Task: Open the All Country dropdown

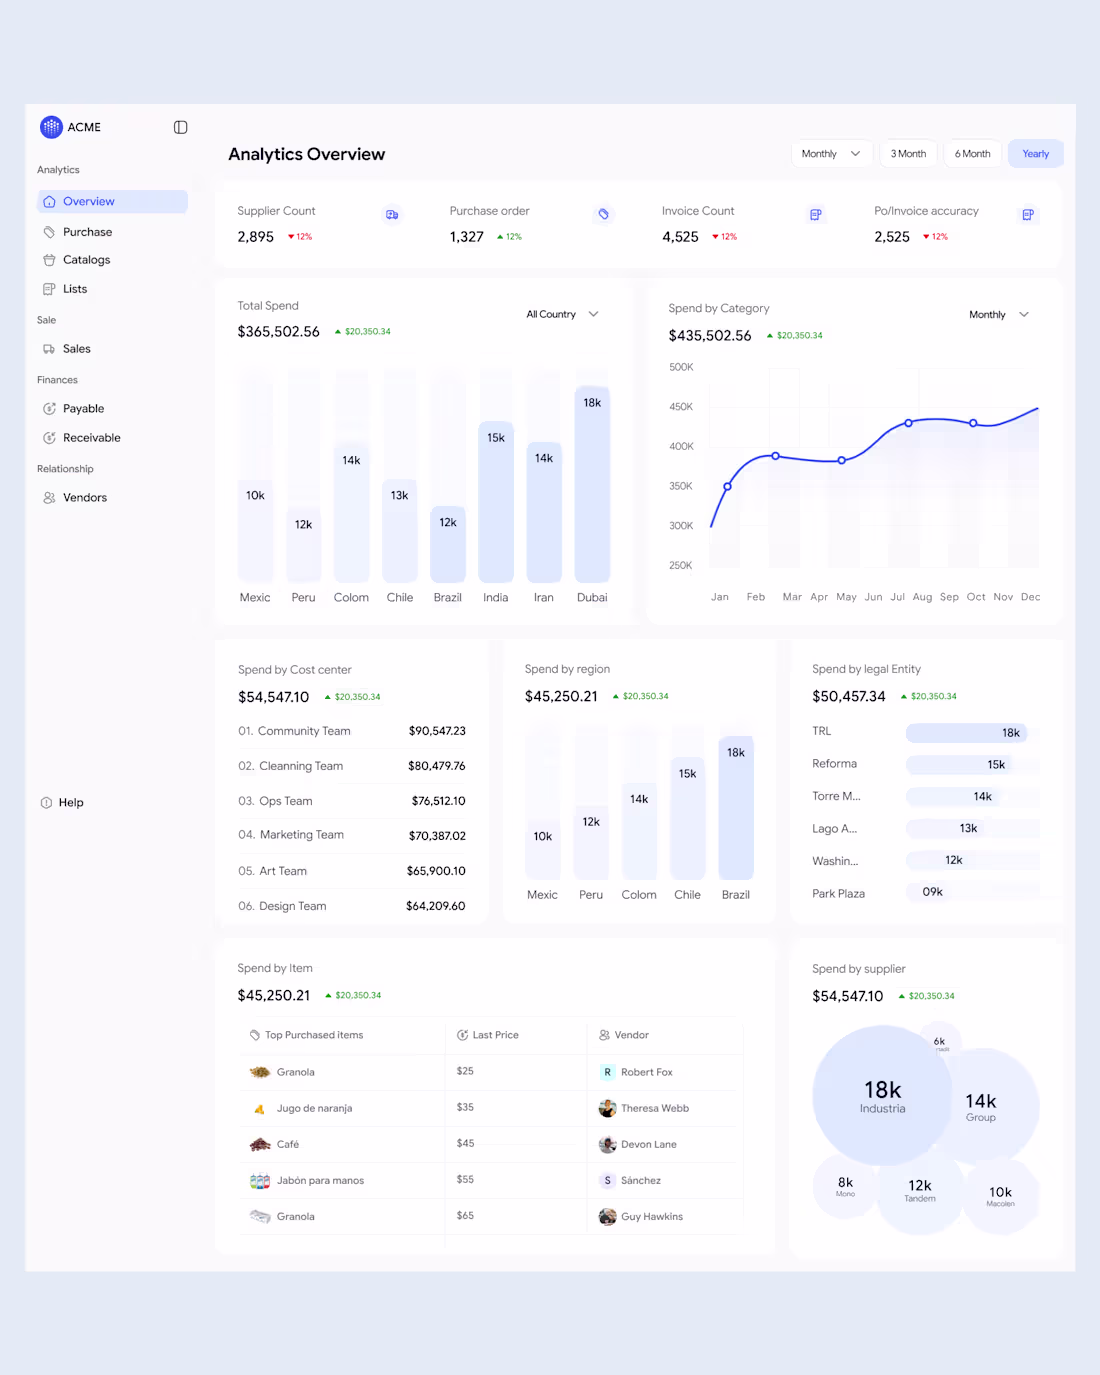Action: [x=562, y=314]
